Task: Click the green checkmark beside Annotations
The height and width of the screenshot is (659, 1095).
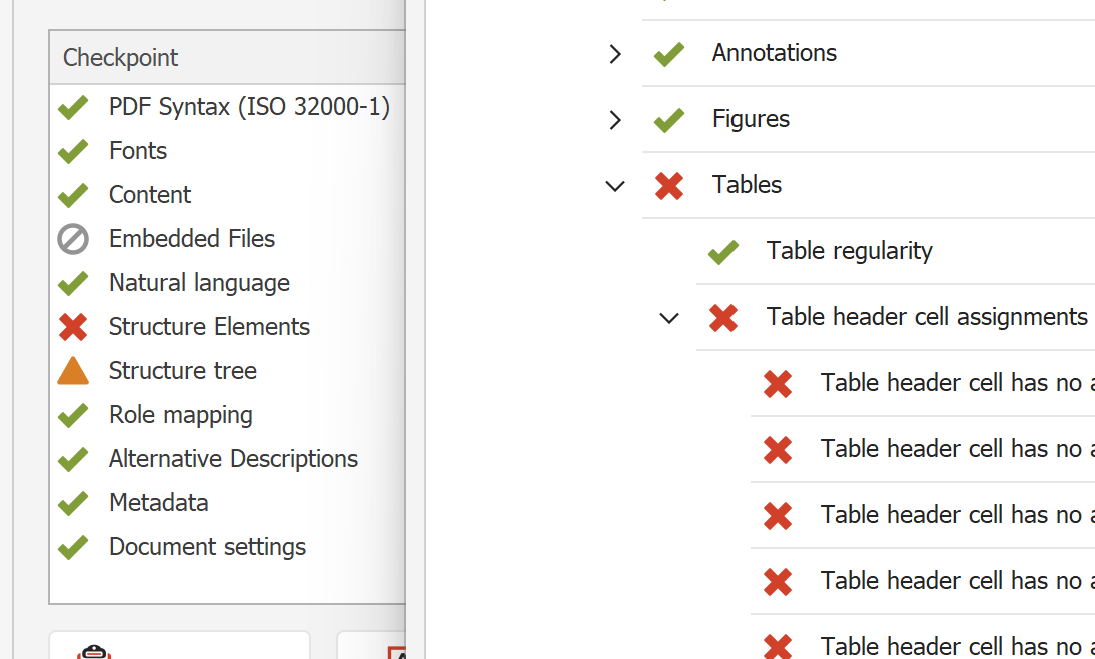Action: click(x=669, y=53)
